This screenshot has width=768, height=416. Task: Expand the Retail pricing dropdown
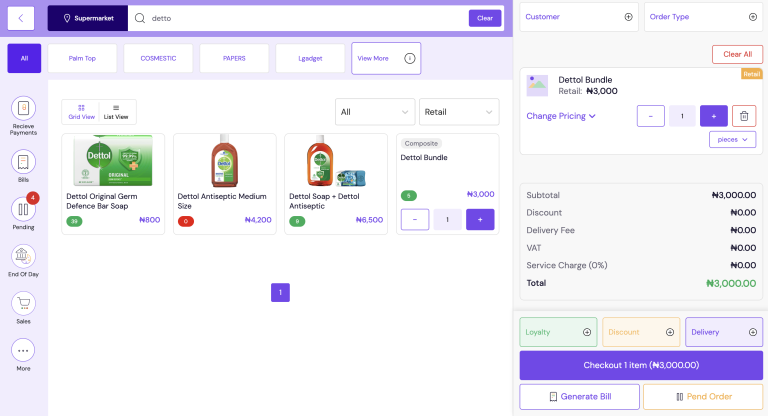[x=458, y=112]
